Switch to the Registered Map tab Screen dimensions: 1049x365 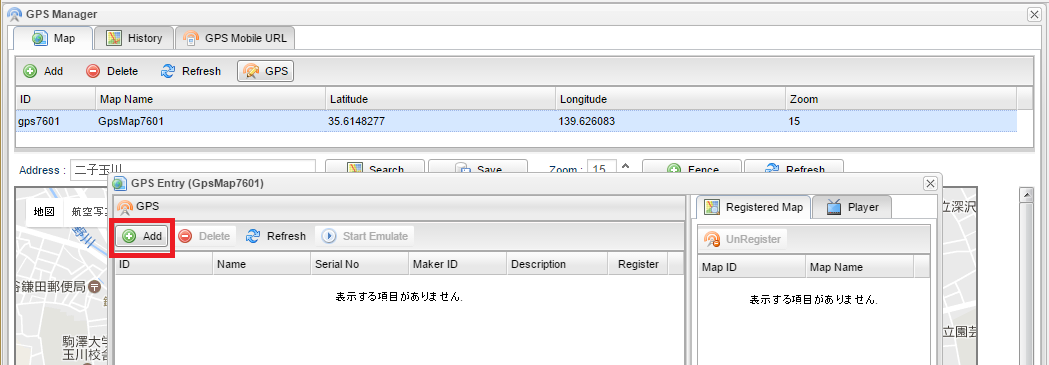pyautogui.click(x=754, y=207)
